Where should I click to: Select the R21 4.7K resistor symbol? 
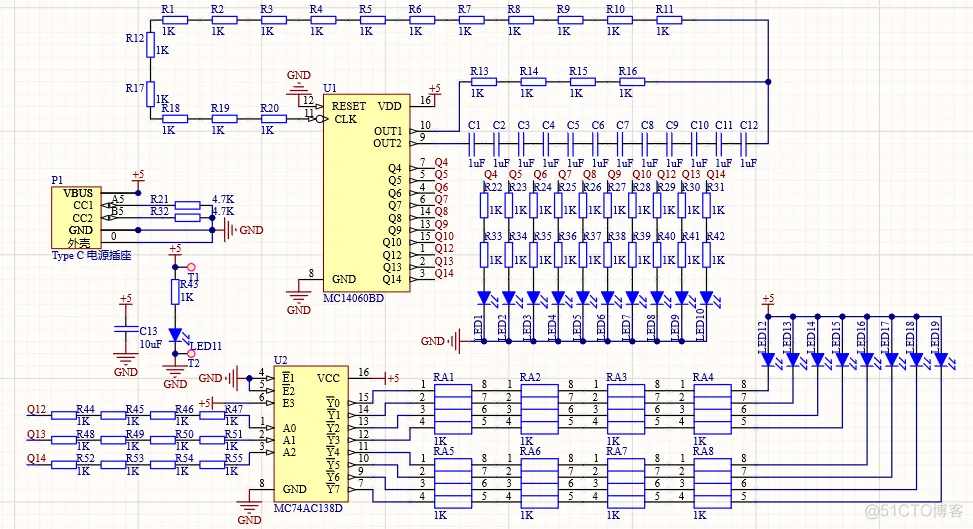coord(187,206)
